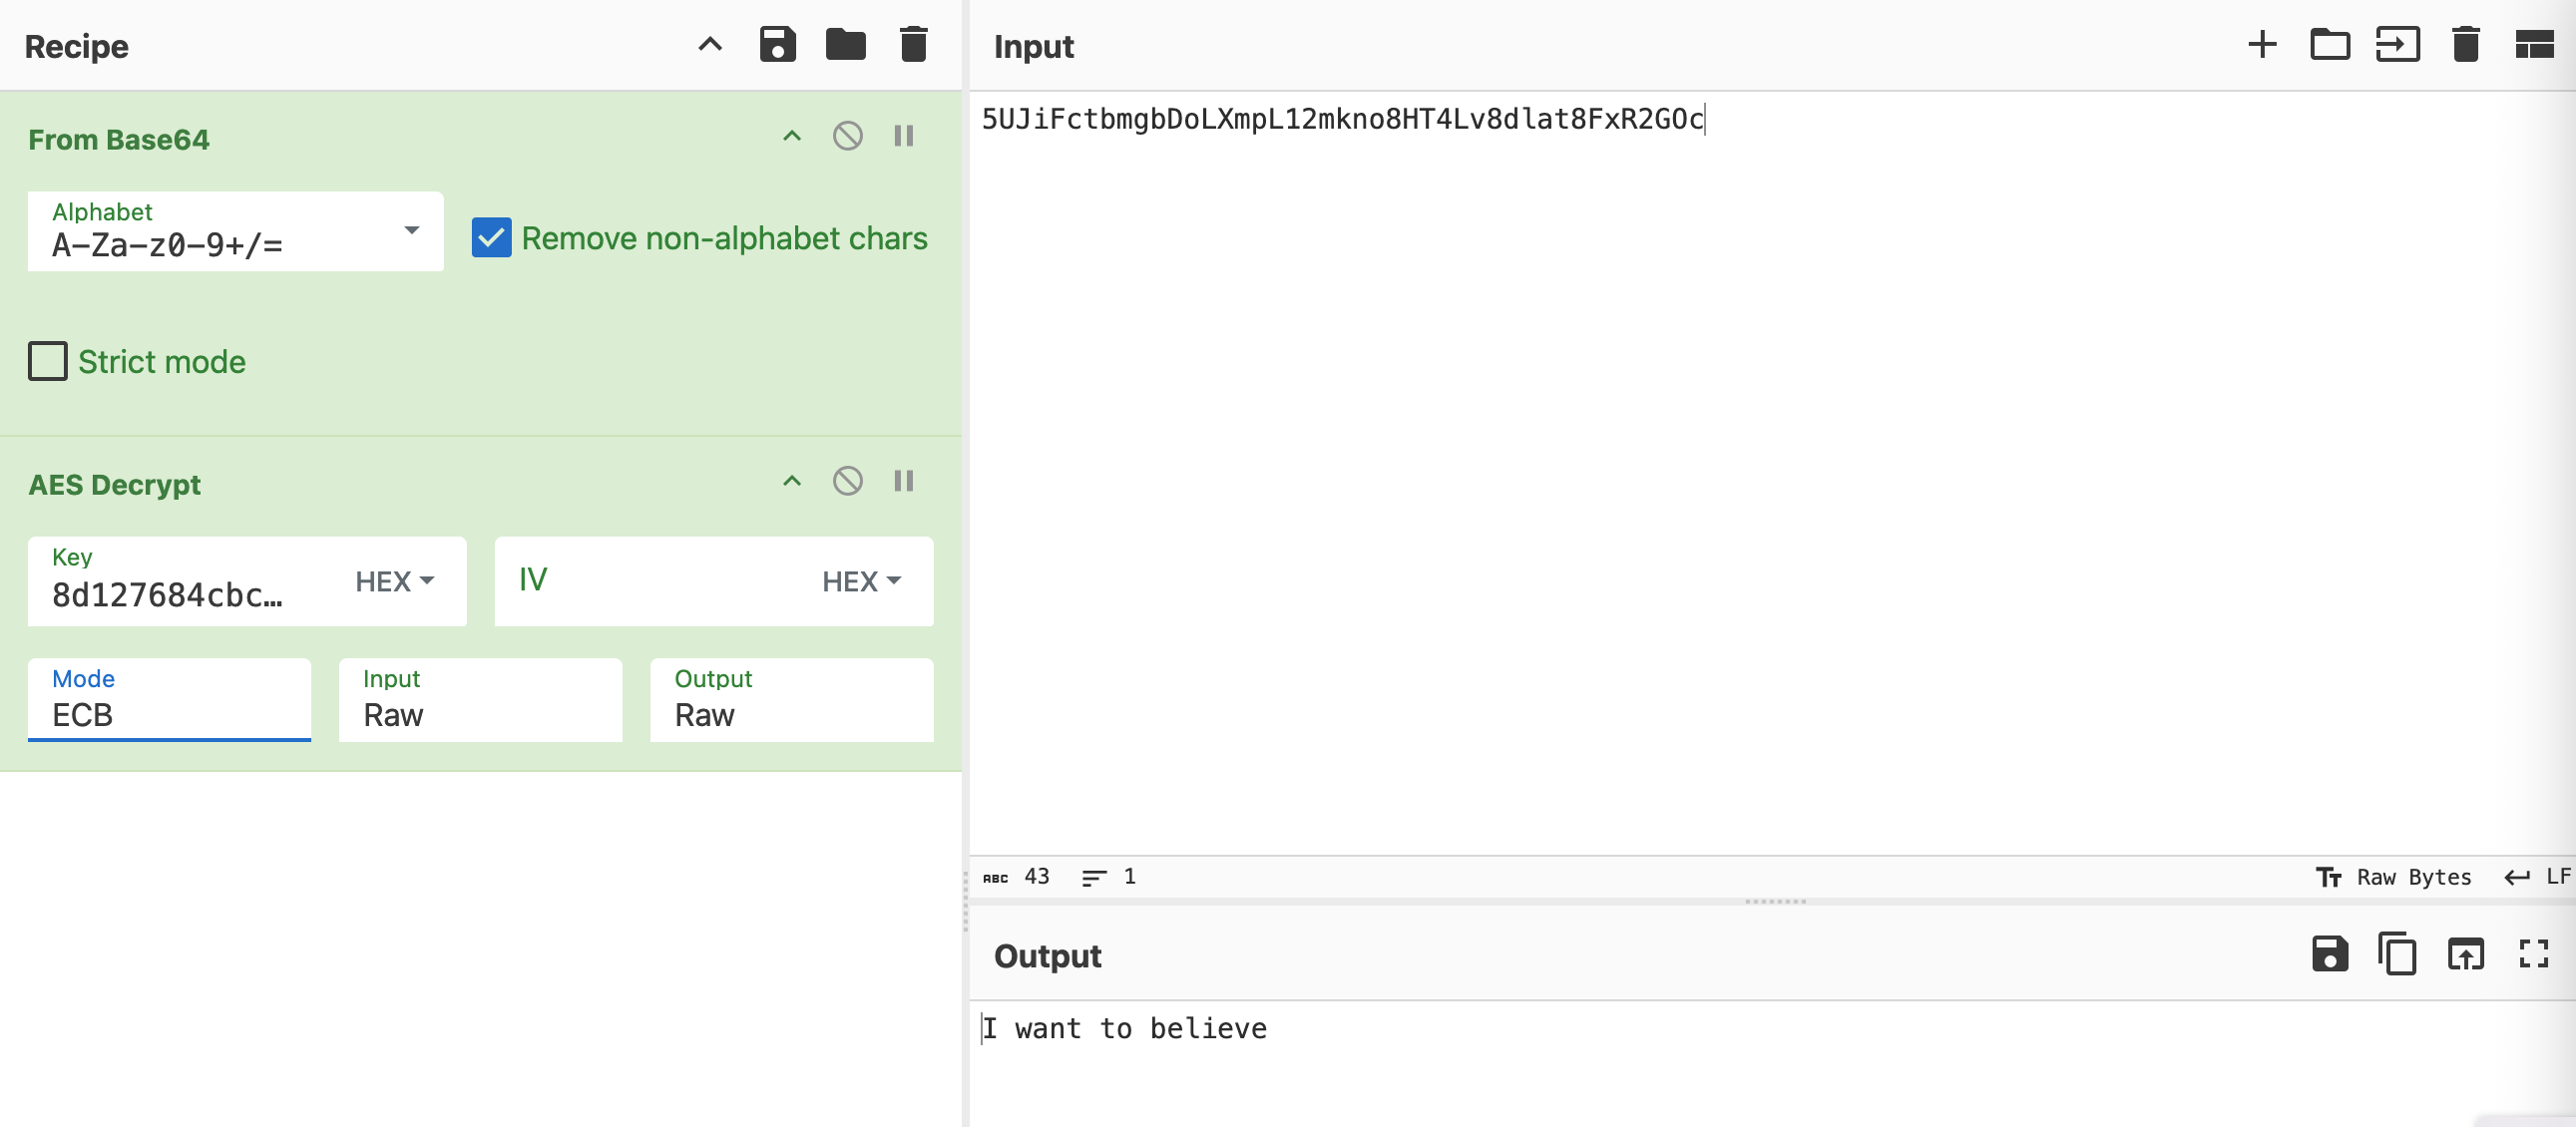Collapse the AES Decrypt operation
Viewport: 2576px width, 1127px height.
(791, 481)
